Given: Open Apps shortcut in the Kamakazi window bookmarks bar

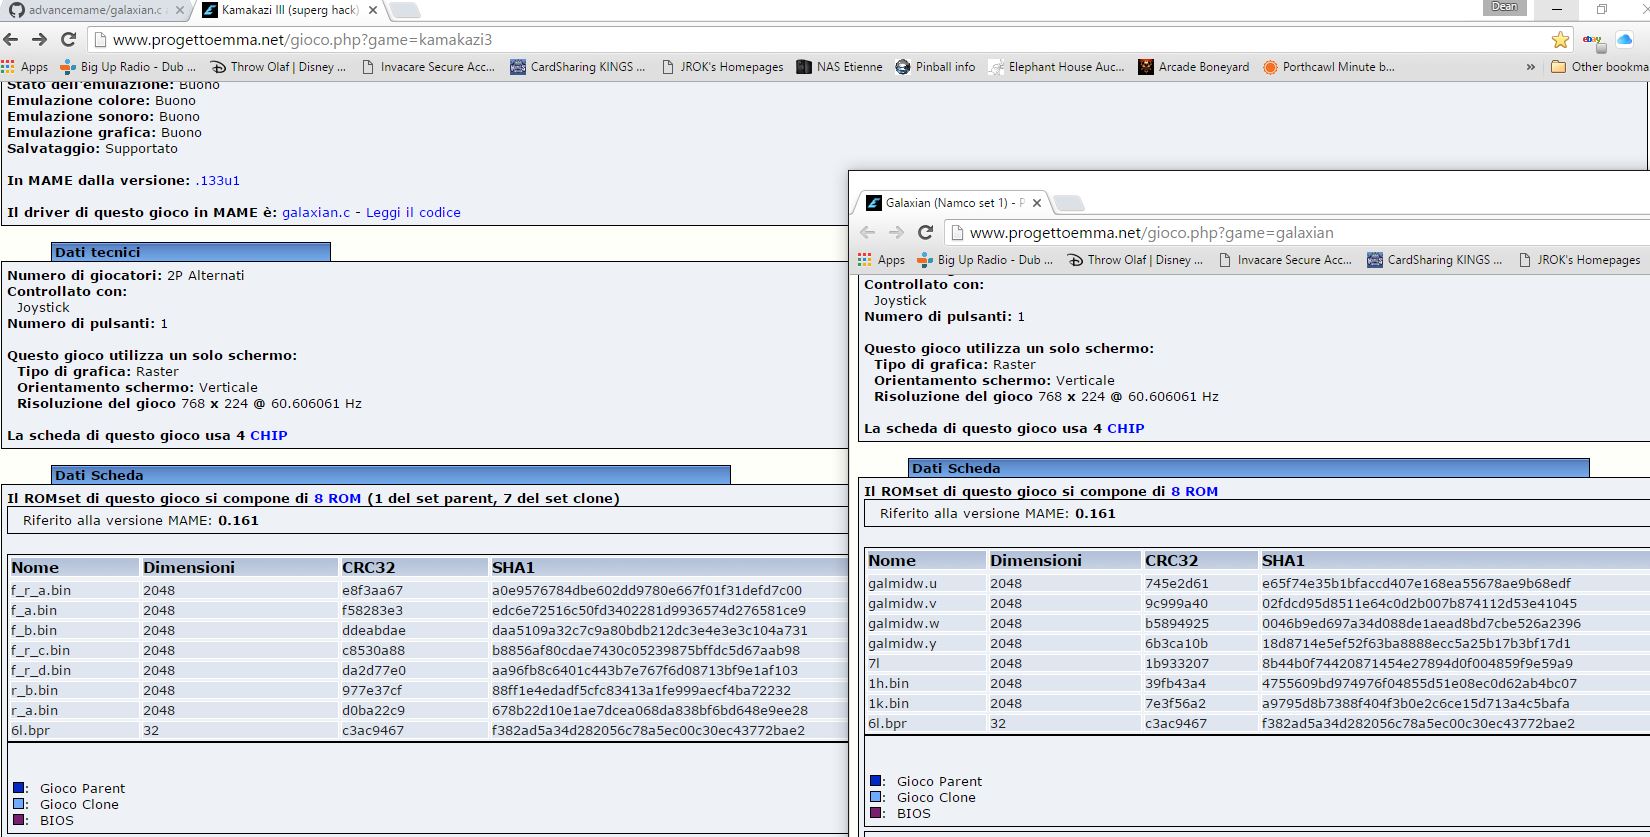Looking at the screenshot, I should pos(25,67).
